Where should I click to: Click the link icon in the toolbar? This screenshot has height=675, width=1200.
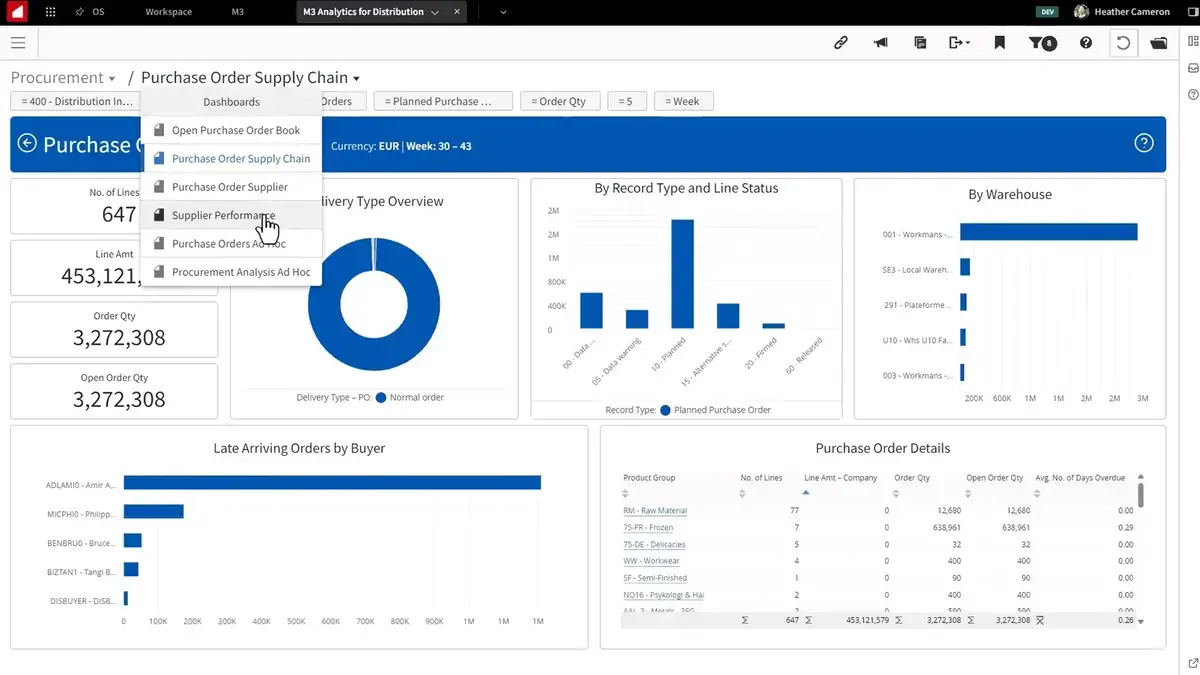point(841,43)
